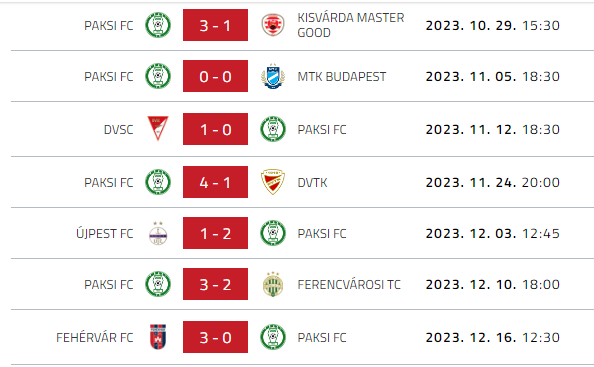
Task: Click the DVTK shield crest
Action: tap(273, 182)
